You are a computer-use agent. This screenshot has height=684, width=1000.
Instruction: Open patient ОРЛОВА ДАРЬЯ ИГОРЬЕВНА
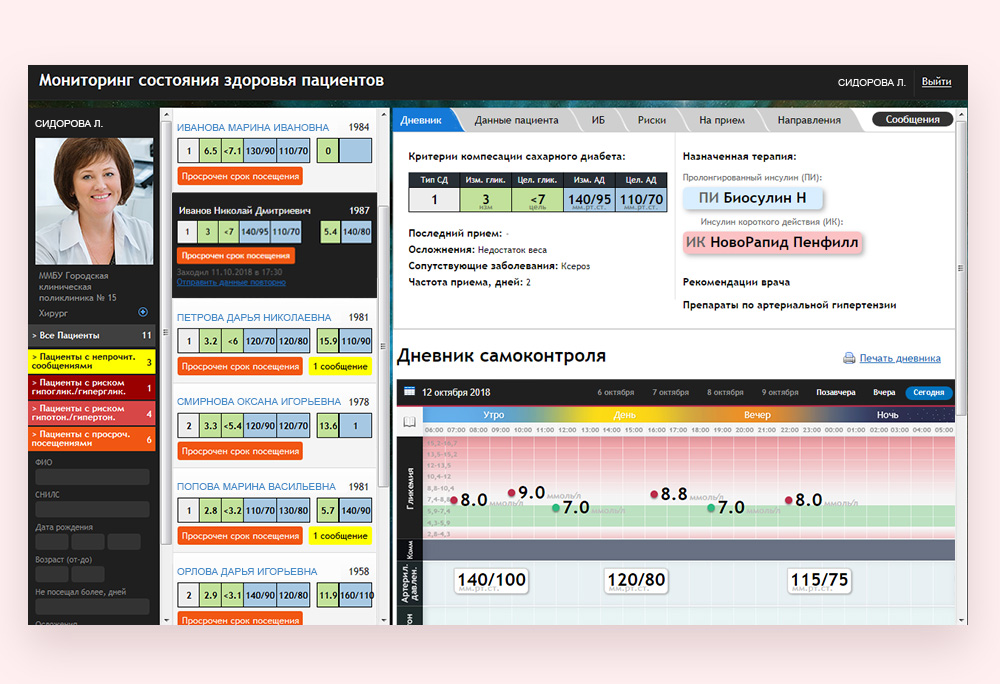(x=247, y=572)
